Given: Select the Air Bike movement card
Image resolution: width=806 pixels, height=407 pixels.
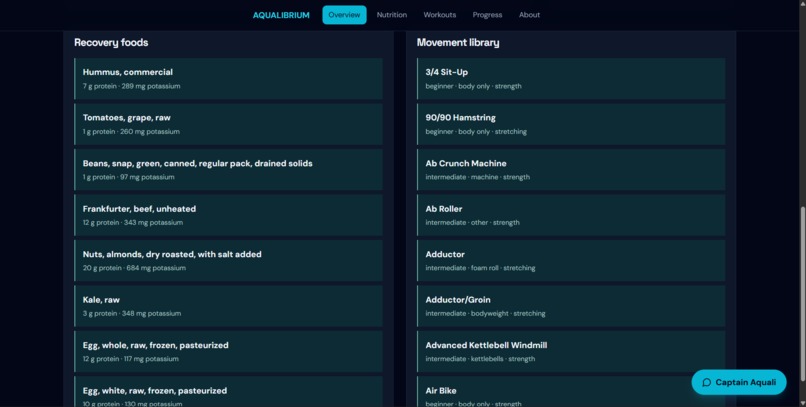Looking at the screenshot, I should click(571, 392).
